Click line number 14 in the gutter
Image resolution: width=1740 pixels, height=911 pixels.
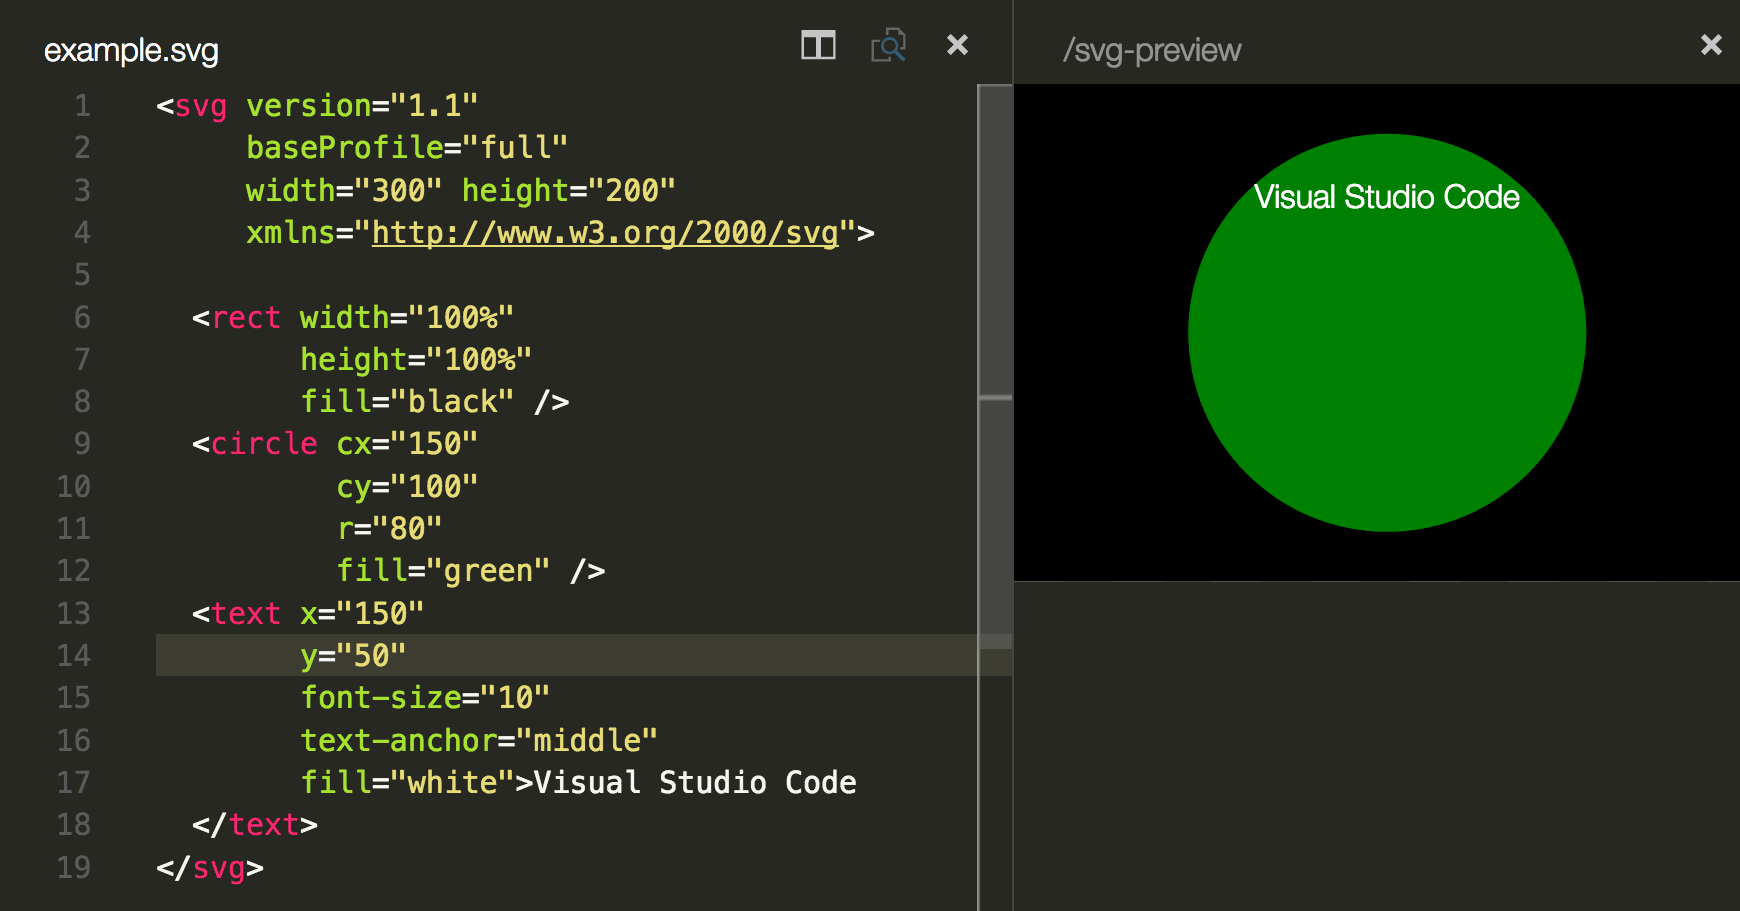click(74, 655)
